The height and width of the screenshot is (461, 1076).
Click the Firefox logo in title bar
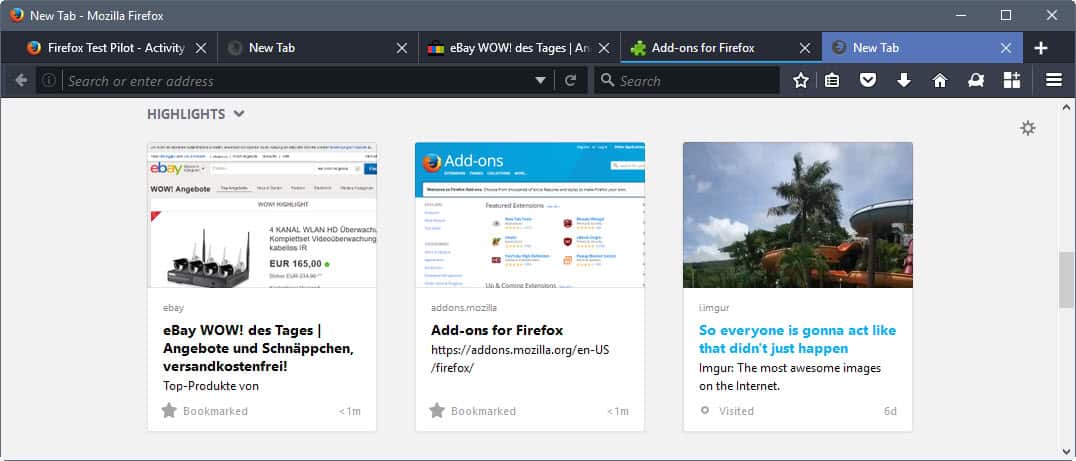click(x=16, y=14)
